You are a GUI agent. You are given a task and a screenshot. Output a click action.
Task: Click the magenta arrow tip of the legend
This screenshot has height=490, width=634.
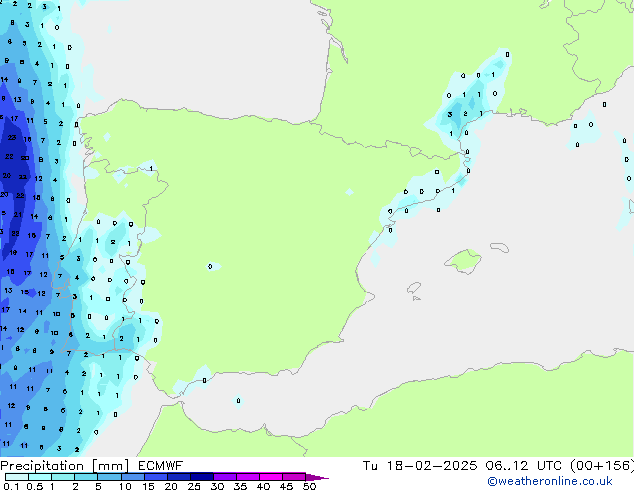[x=322, y=477]
